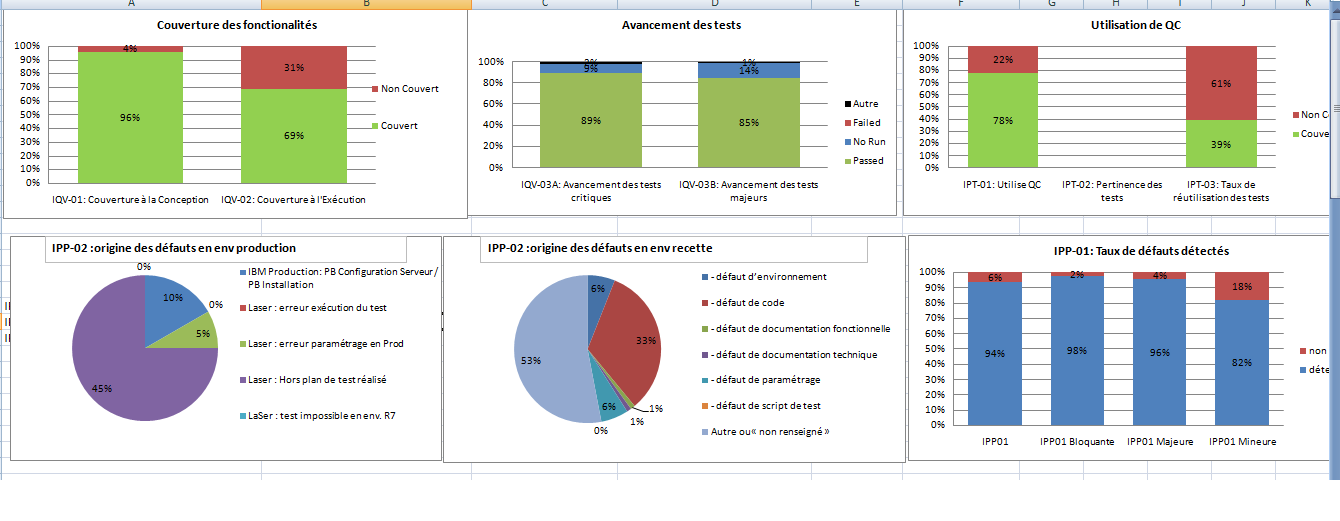Click 'Non Couvert' legend swatch in Couverture chart
This screenshot has height=521, width=1340.
pos(376,89)
